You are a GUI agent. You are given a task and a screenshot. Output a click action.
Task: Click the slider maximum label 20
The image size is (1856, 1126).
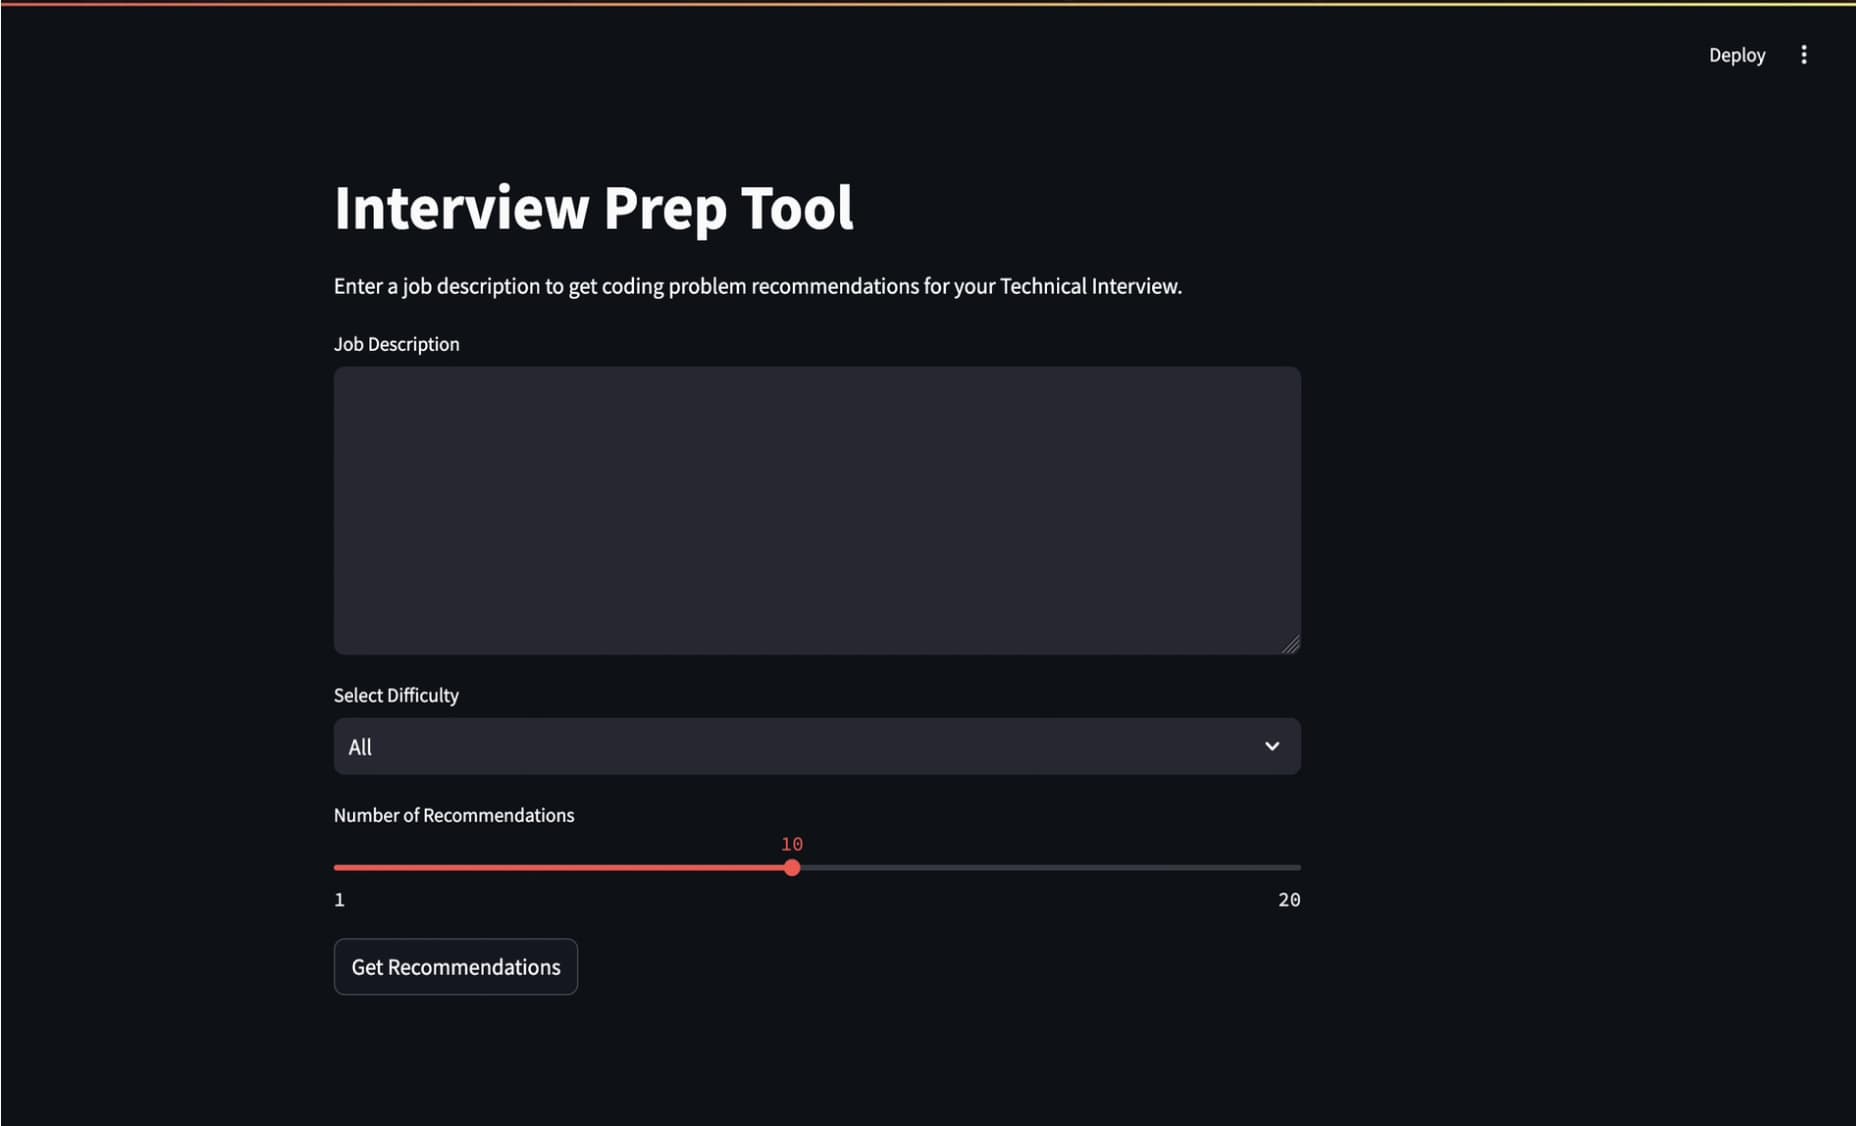pos(1289,900)
